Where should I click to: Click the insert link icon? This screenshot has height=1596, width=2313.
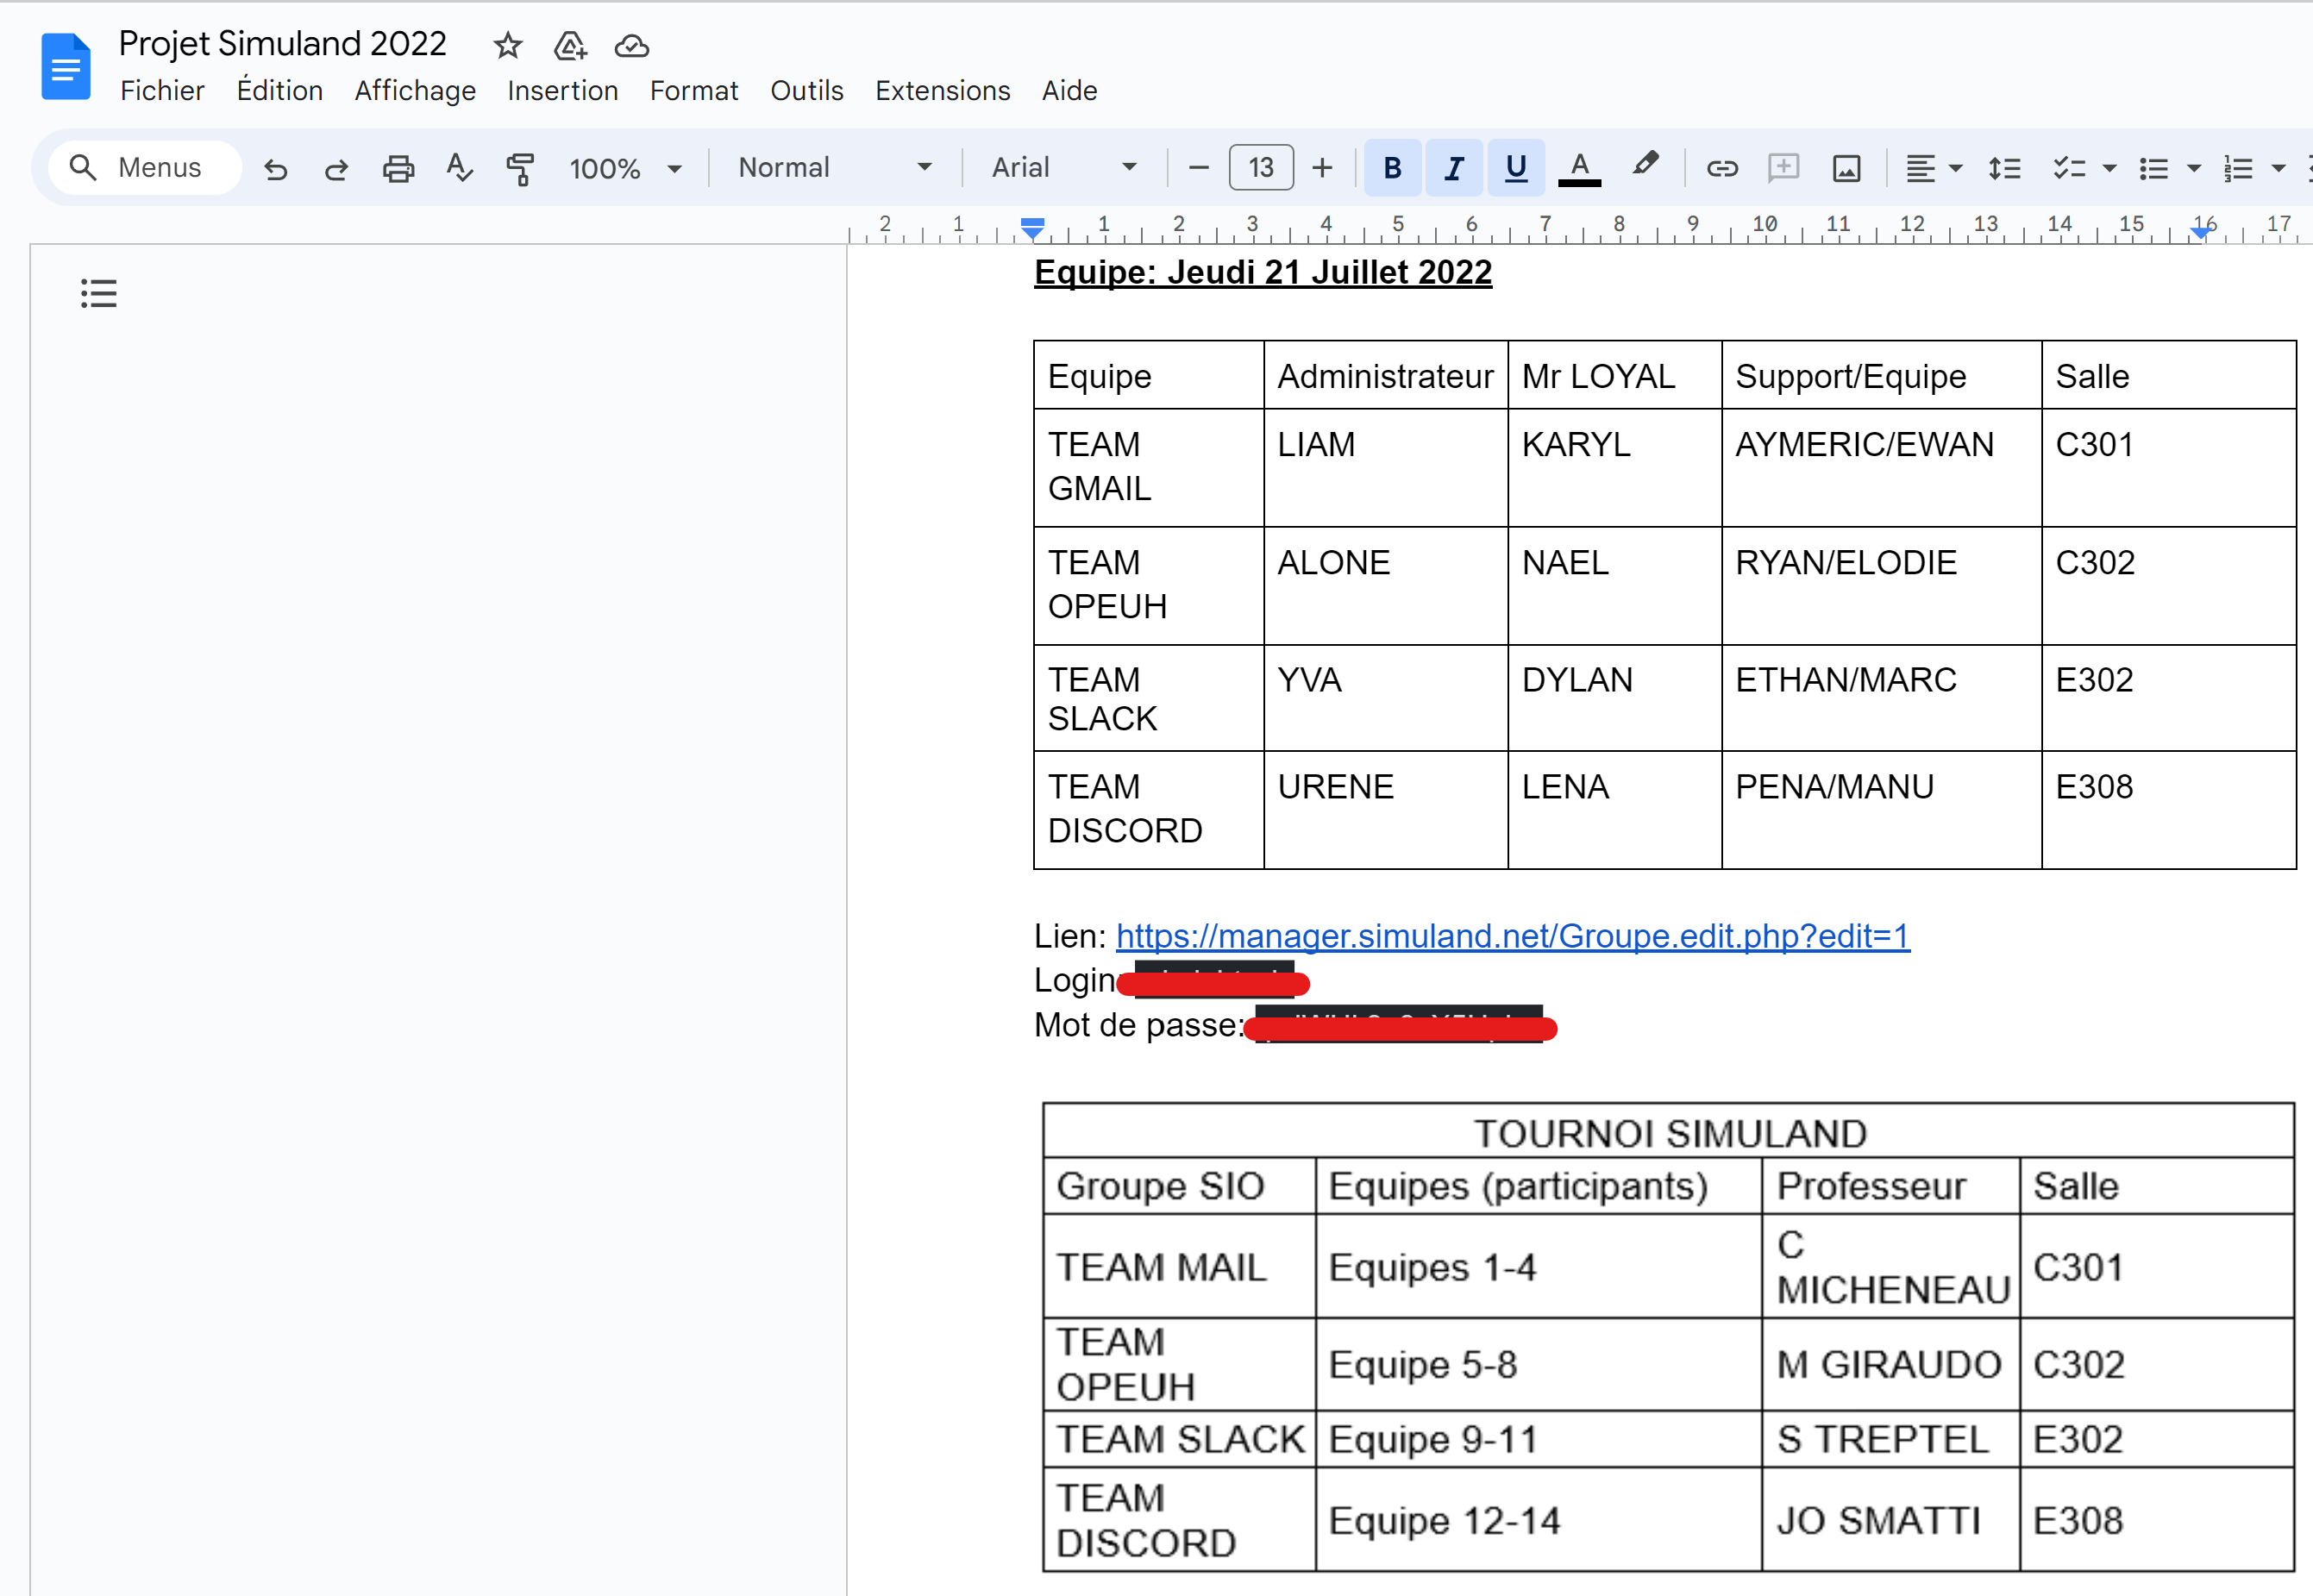[1722, 168]
